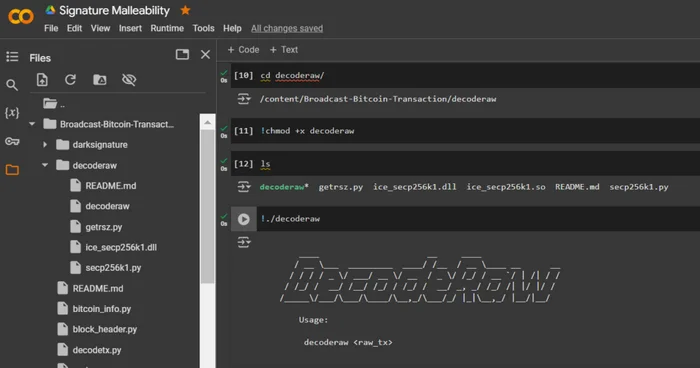Viewport: 700px width, 368px height.
Task: Click the [12] execution count
Action: 243,164
